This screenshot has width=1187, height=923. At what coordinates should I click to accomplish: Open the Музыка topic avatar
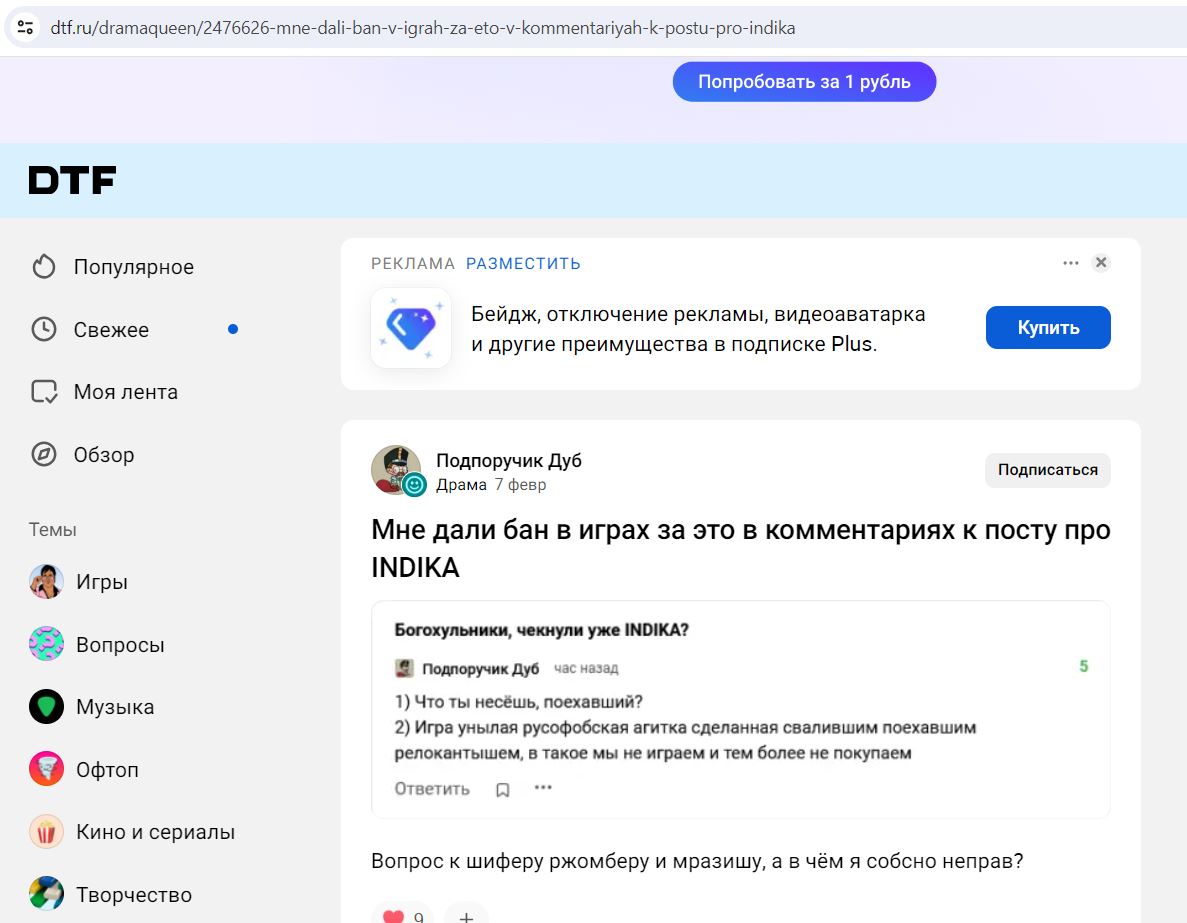[46, 706]
